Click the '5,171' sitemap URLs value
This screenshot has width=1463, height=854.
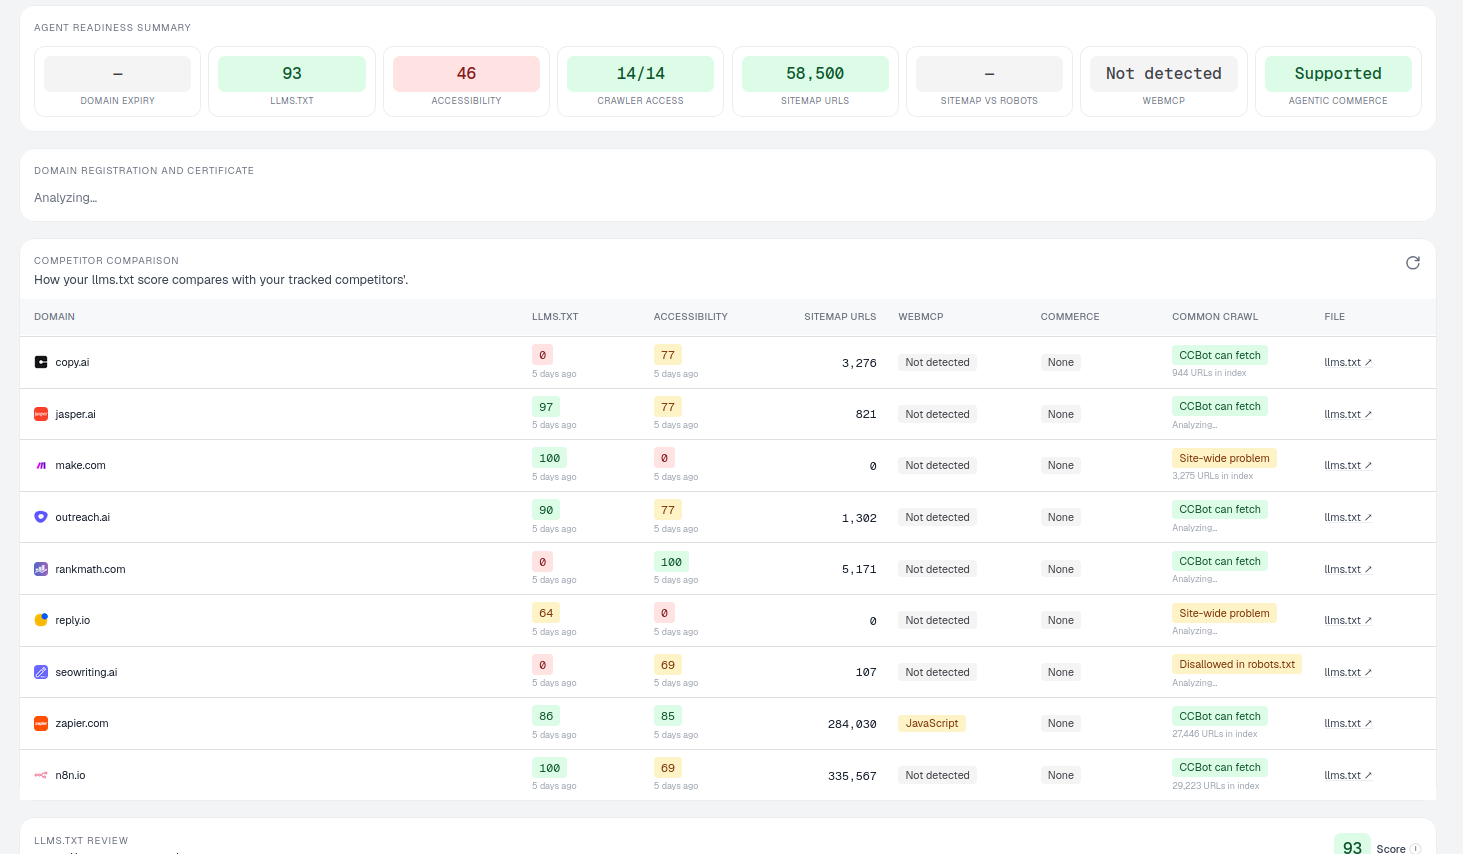pyautogui.click(x=859, y=570)
